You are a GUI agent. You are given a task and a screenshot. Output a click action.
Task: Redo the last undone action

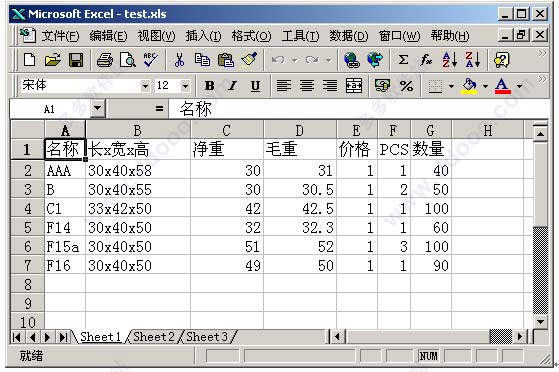click(x=312, y=60)
